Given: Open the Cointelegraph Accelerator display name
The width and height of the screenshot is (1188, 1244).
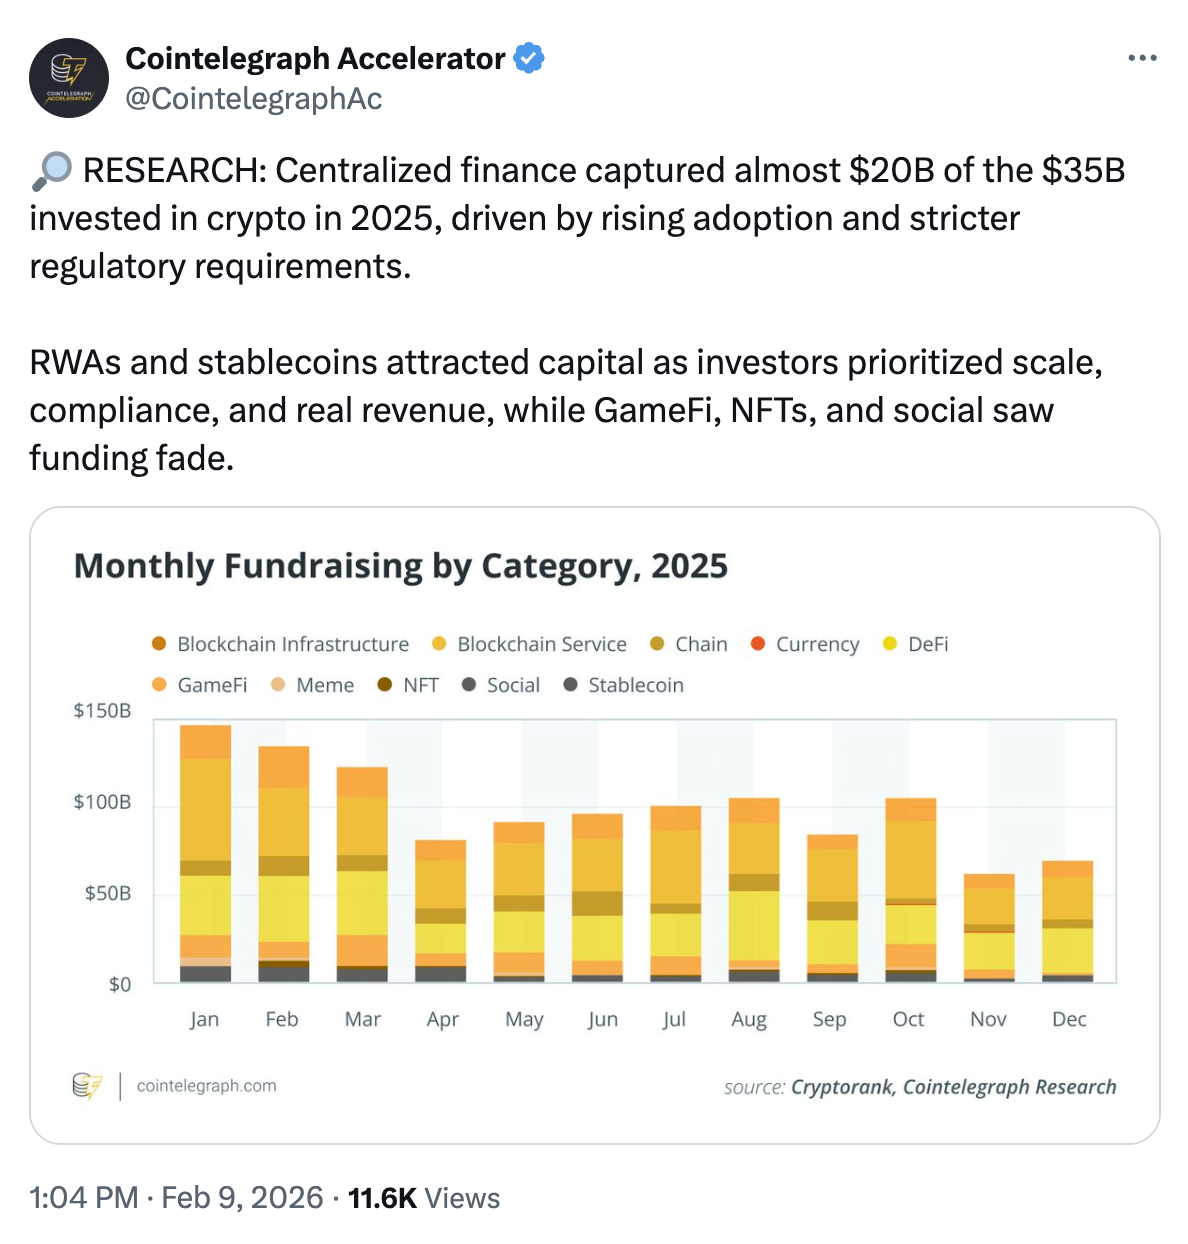Looking at the screenshot, I should pyautogui.click(x=315, y=59).
